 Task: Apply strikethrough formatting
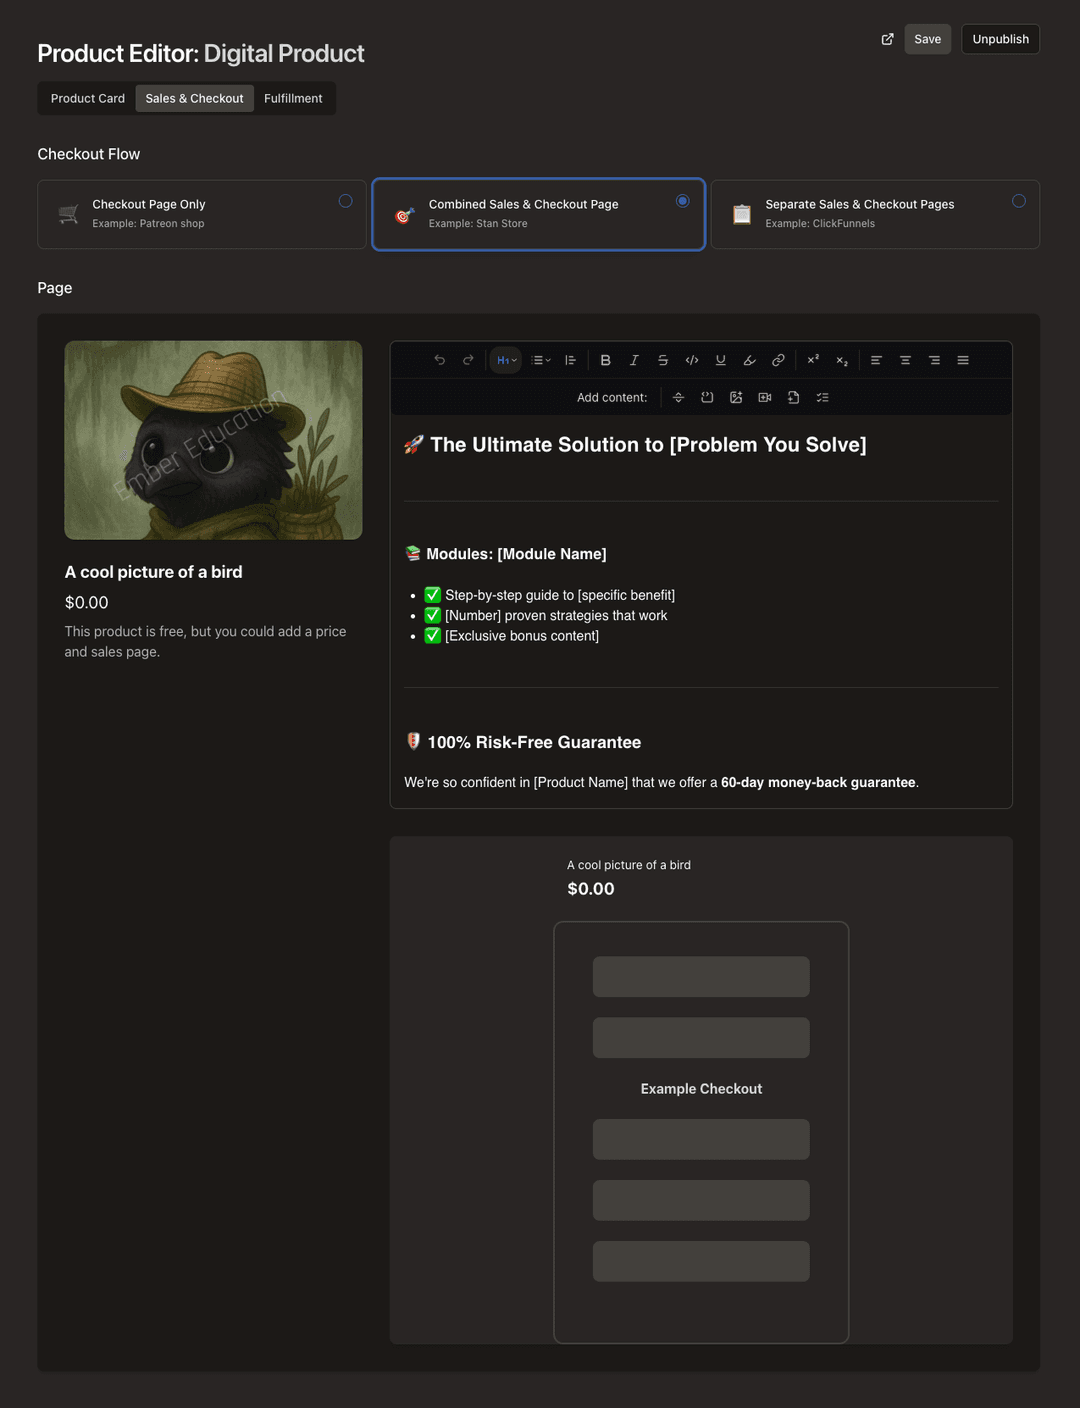(662, 360)
